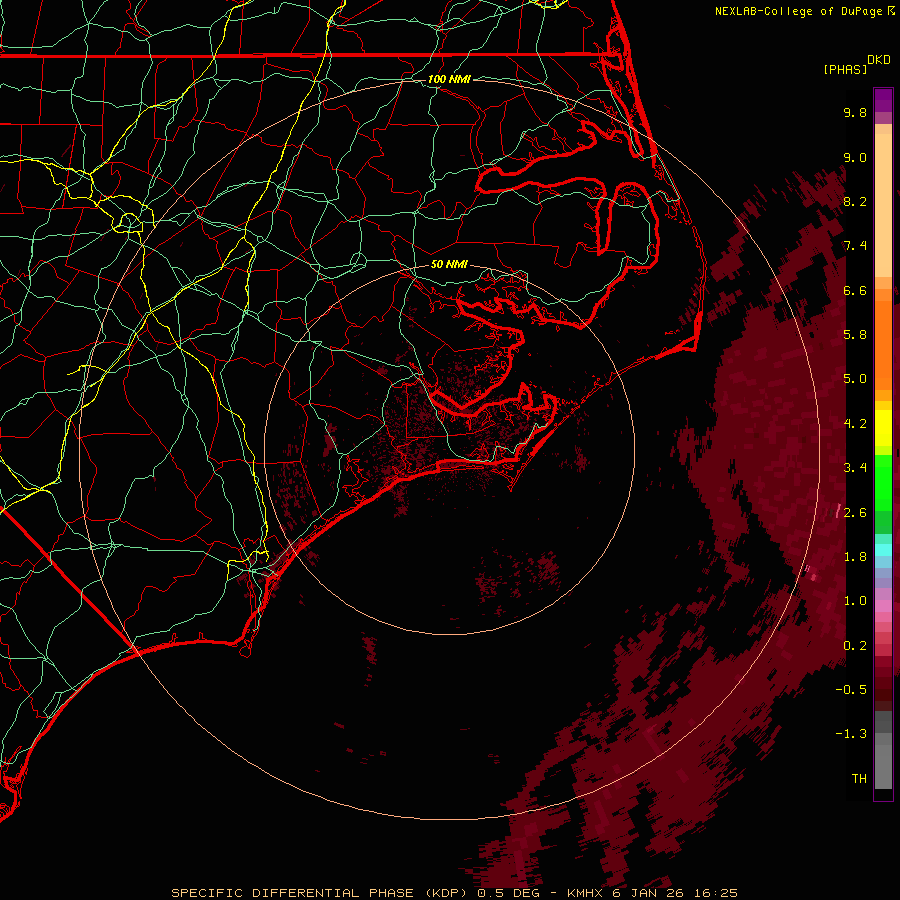This screenshot has height=900, width=900.
Task: Click the purple top segment of color bar
Action: pyautogui.click(x=883, y=101)
